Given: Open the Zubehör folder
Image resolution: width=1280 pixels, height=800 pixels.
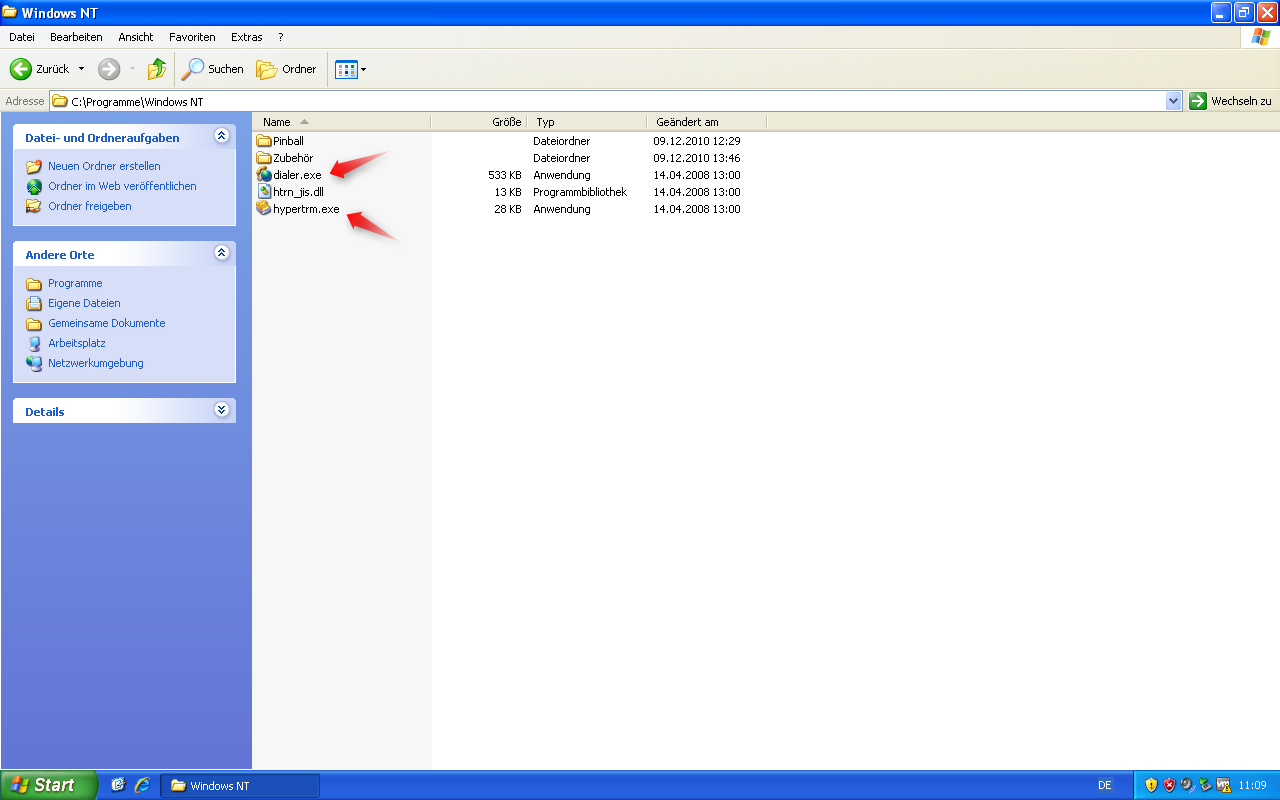Looking at the screenshot, I should (291, 157).
